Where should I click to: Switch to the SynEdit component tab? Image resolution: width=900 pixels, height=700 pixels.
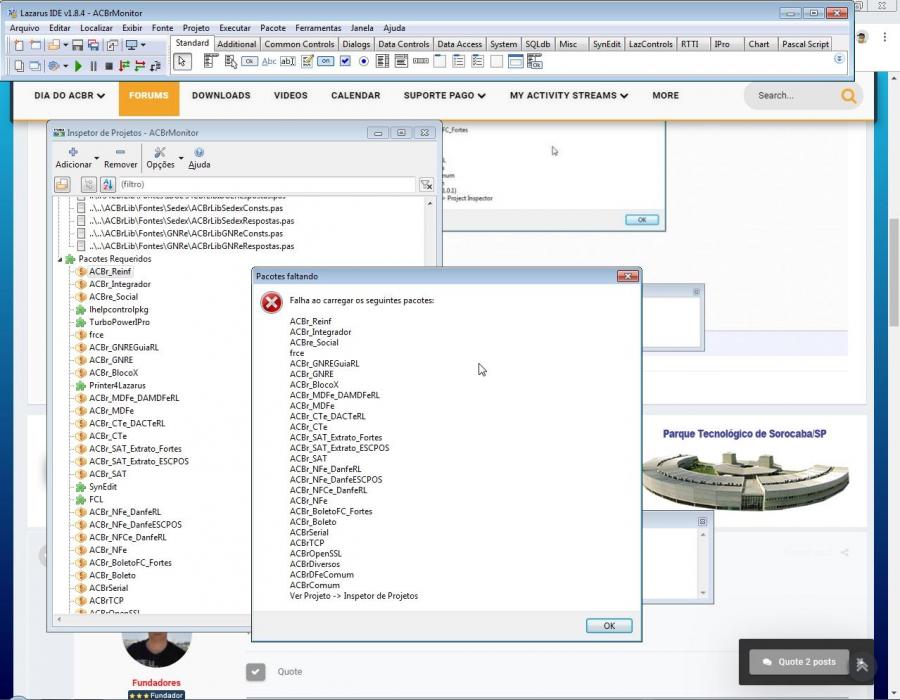[x=607, y=44]
